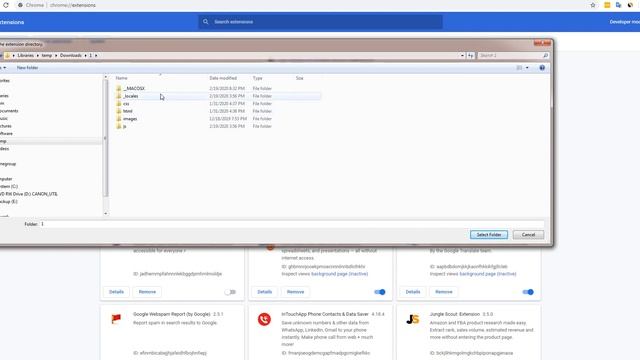640x360 pixels.
Task: Click the refresh button beside the address bar
Action: (471, 55)
